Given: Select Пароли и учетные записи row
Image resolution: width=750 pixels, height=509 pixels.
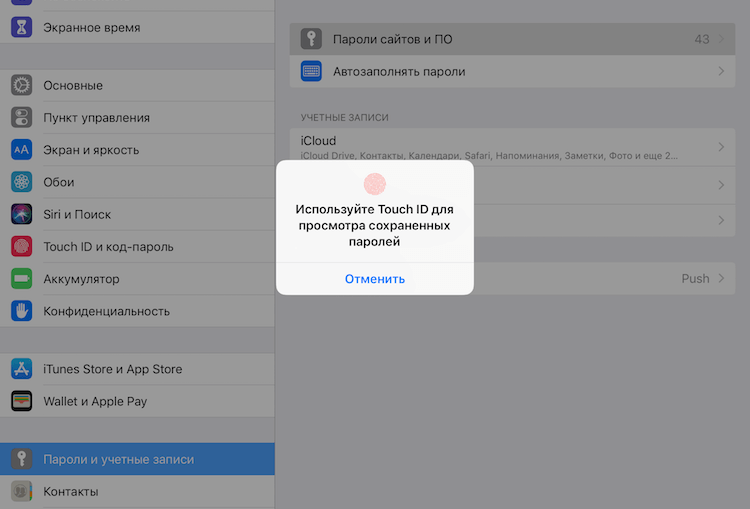Looking at the screenshot, I should 137,459.
